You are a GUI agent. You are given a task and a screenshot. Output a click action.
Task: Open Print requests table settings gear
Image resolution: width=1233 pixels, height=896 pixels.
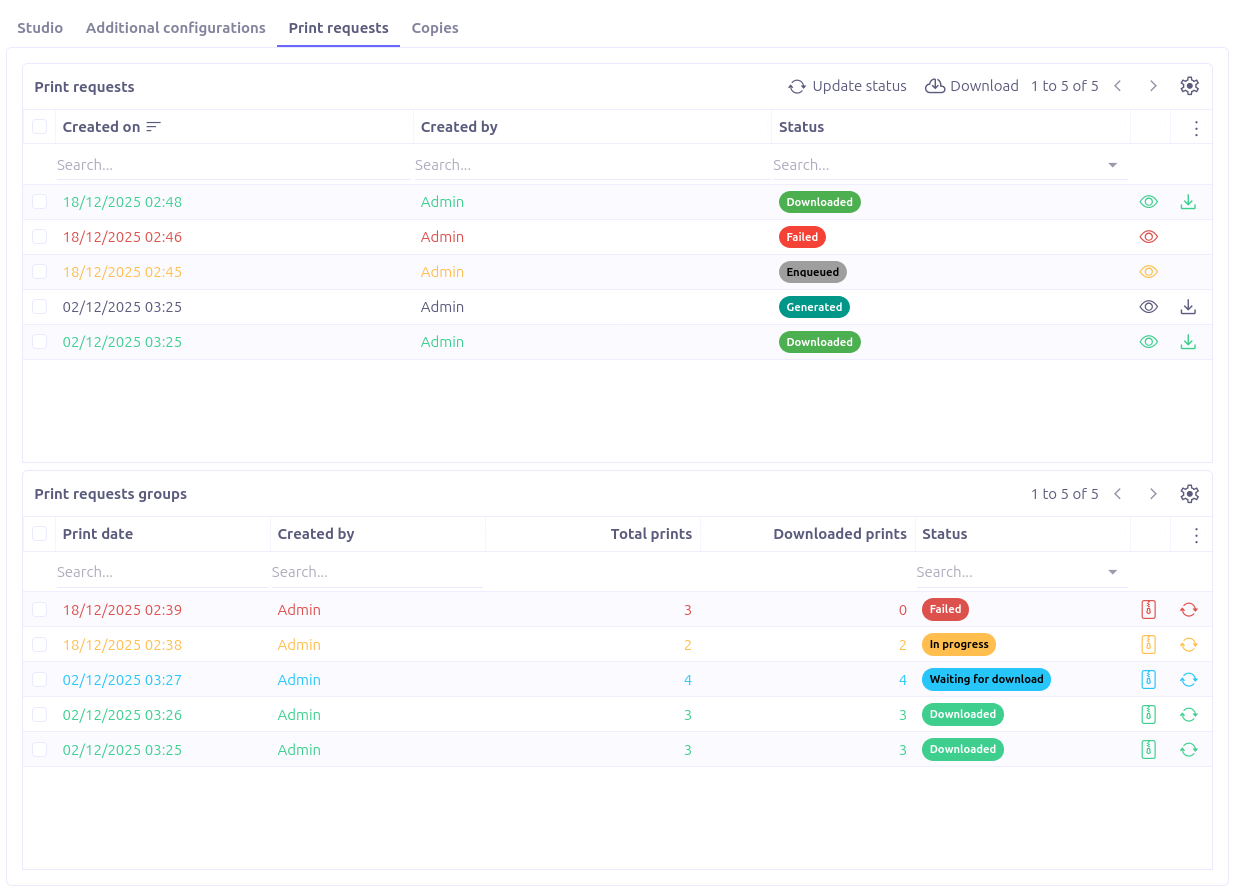[1189, 86]
